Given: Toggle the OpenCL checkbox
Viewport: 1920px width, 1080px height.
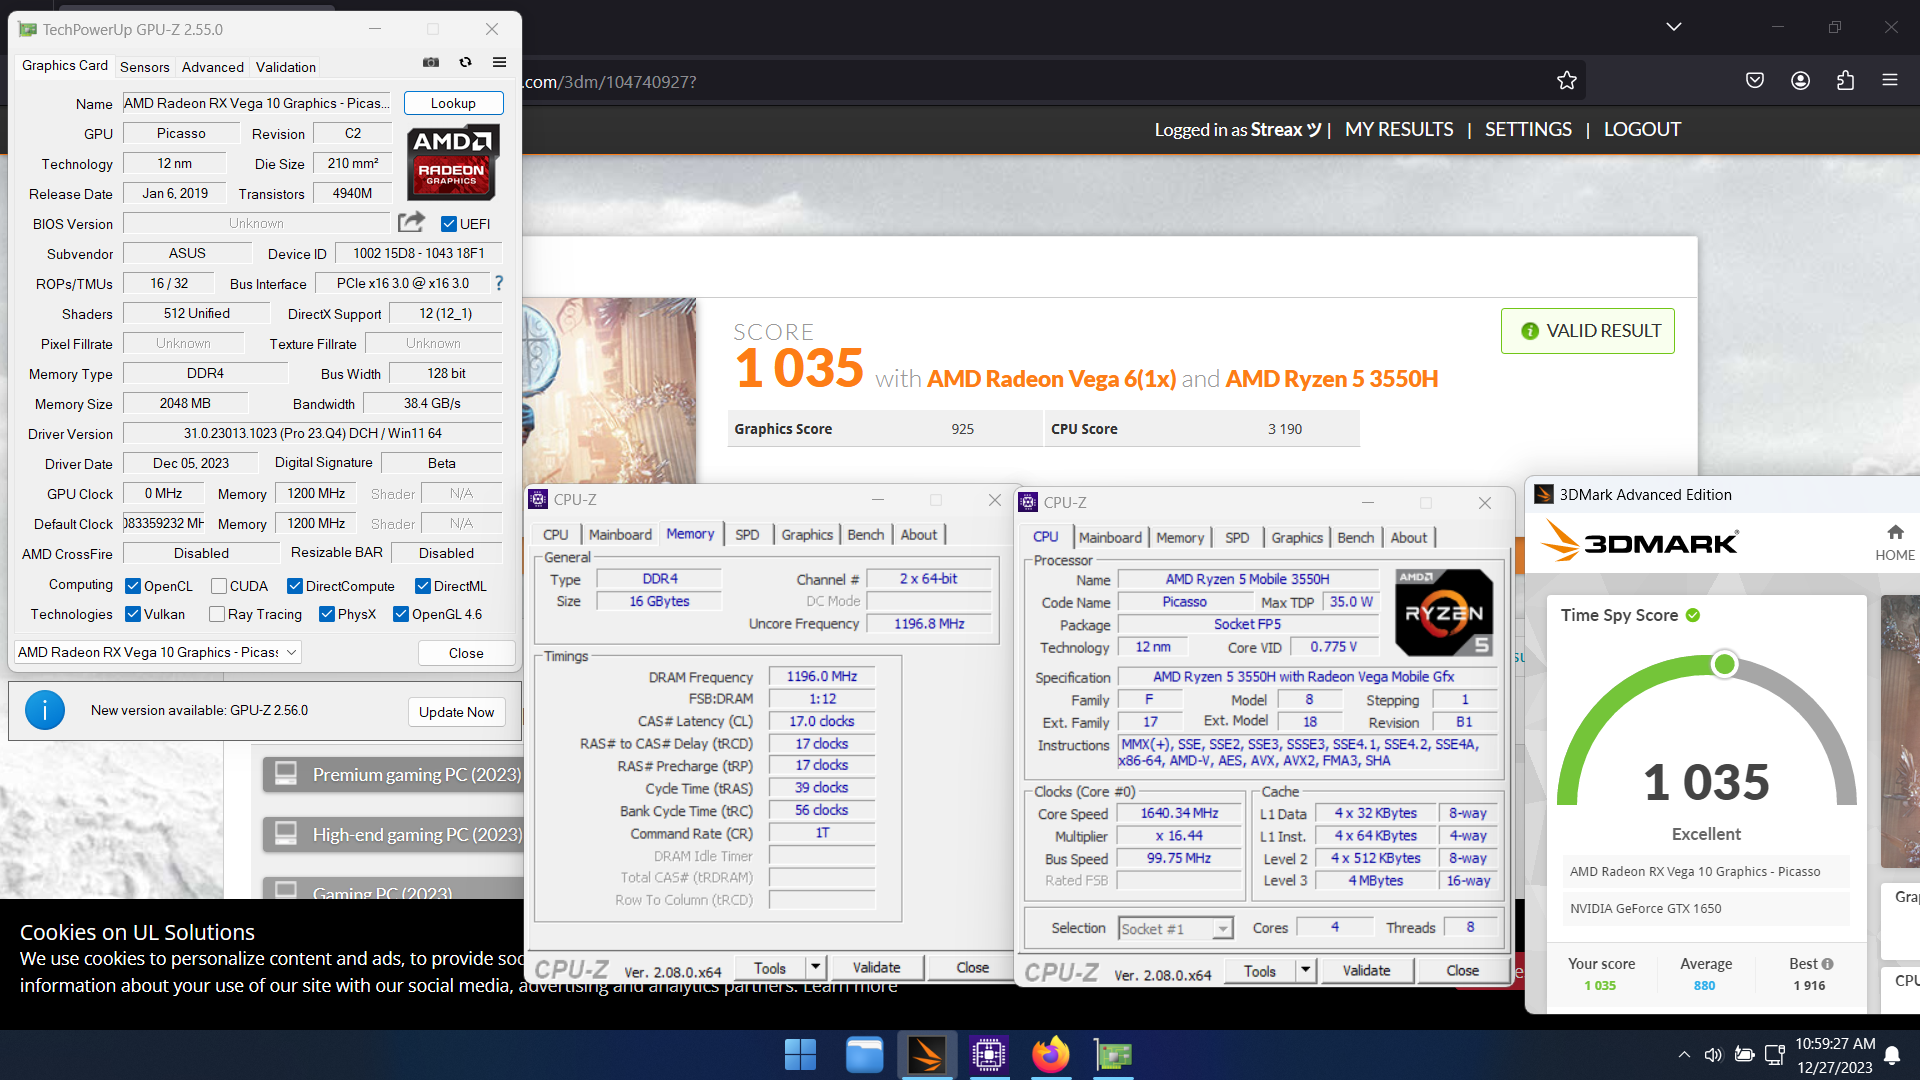Looking at the screenshot, I should (133, 586).
